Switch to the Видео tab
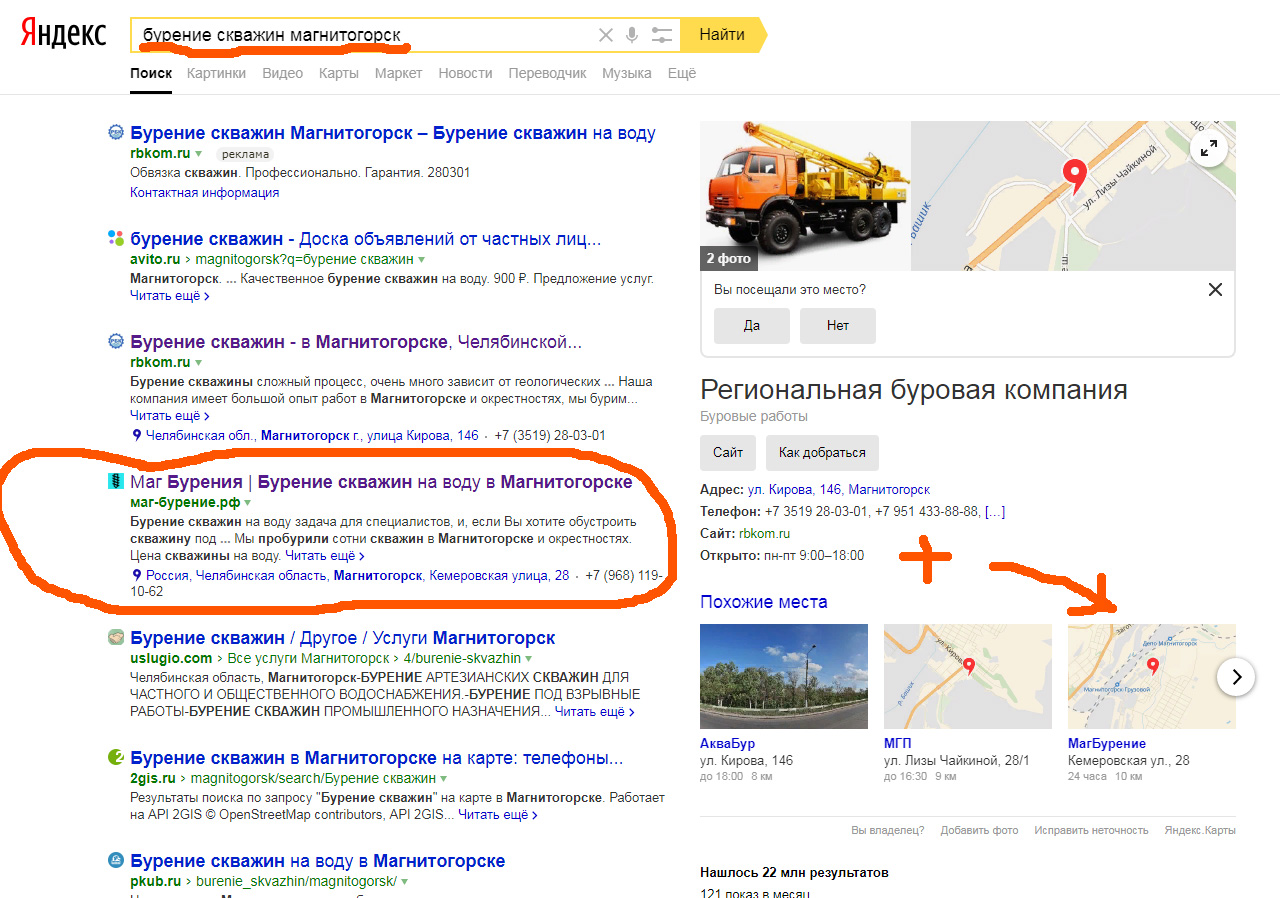 (282, 73)
